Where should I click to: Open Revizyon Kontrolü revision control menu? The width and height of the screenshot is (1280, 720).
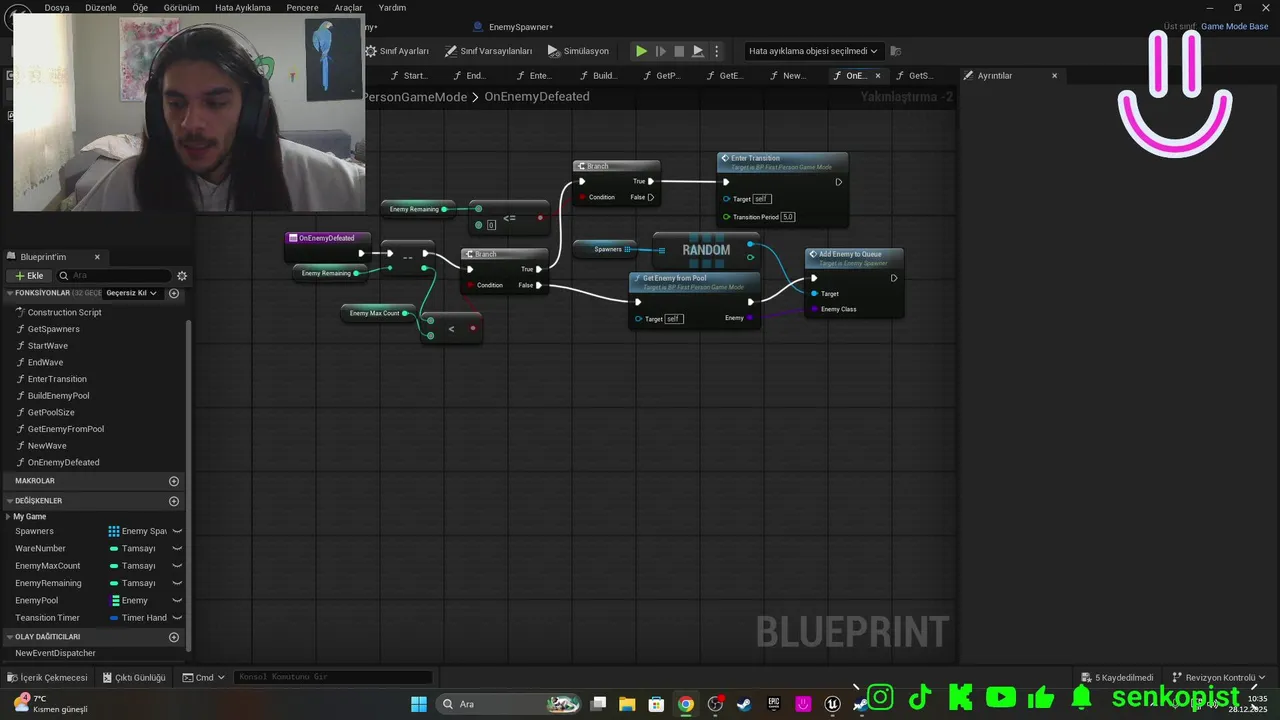pos(1219,677)
